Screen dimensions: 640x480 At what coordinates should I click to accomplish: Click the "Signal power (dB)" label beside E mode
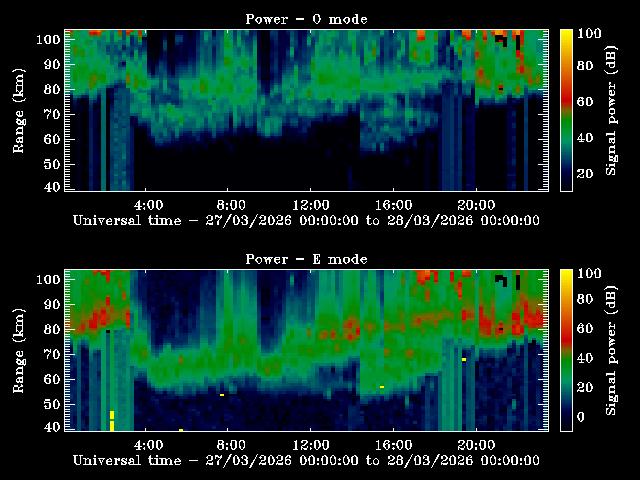[612, 350]
